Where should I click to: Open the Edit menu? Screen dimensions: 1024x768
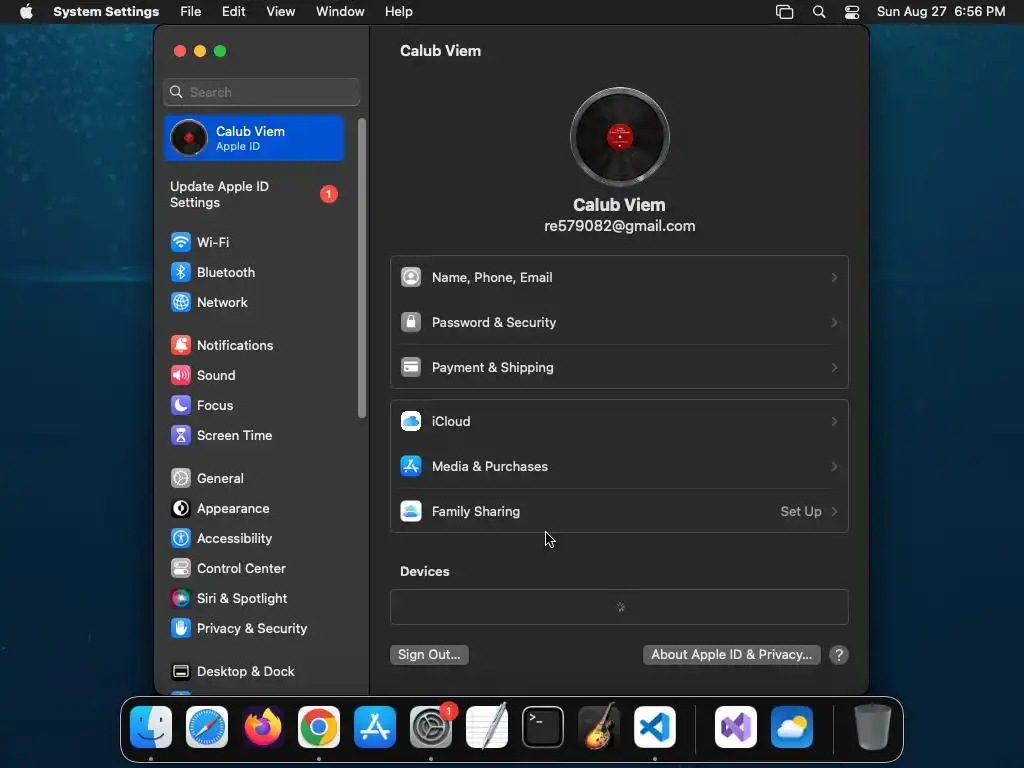click(234, 12)
